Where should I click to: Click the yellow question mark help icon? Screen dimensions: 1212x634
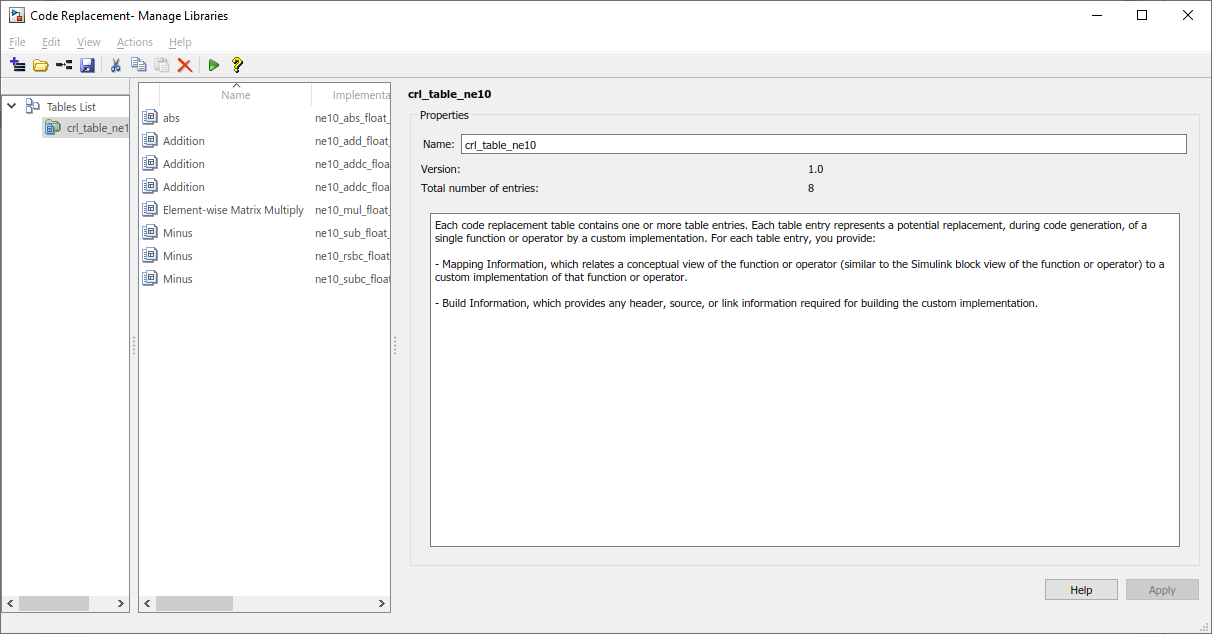pyautogui.click(x=237, y=65)
